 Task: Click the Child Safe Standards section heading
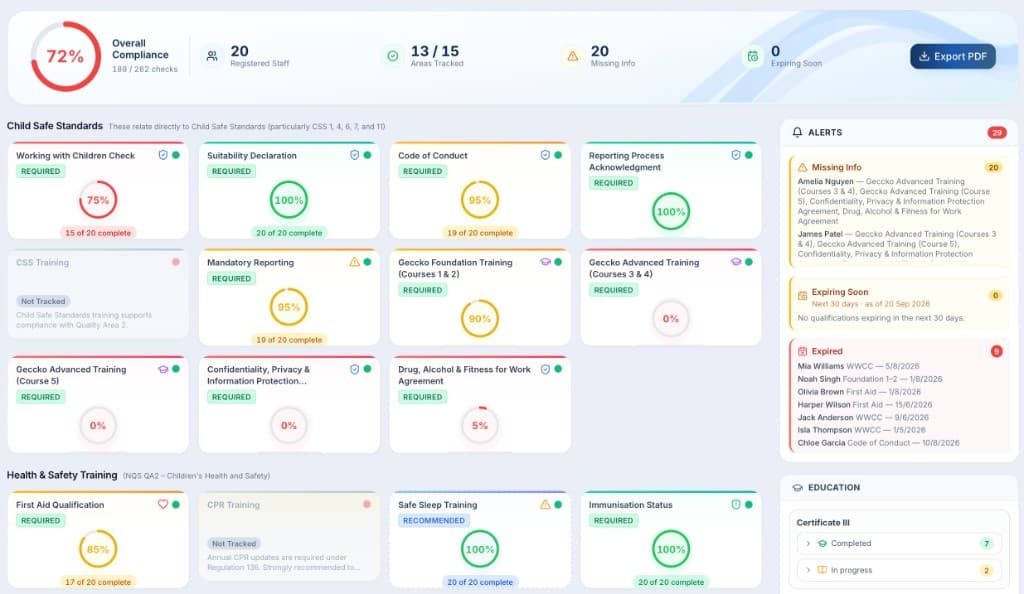tap(55, 125)
